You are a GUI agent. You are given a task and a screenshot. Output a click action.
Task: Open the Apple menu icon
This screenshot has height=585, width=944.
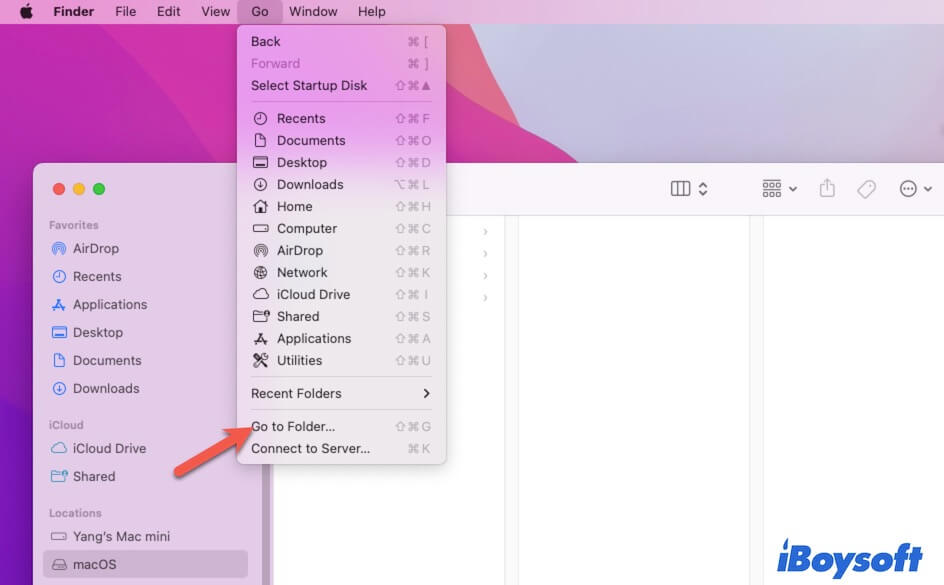click(x=26, y=11)
